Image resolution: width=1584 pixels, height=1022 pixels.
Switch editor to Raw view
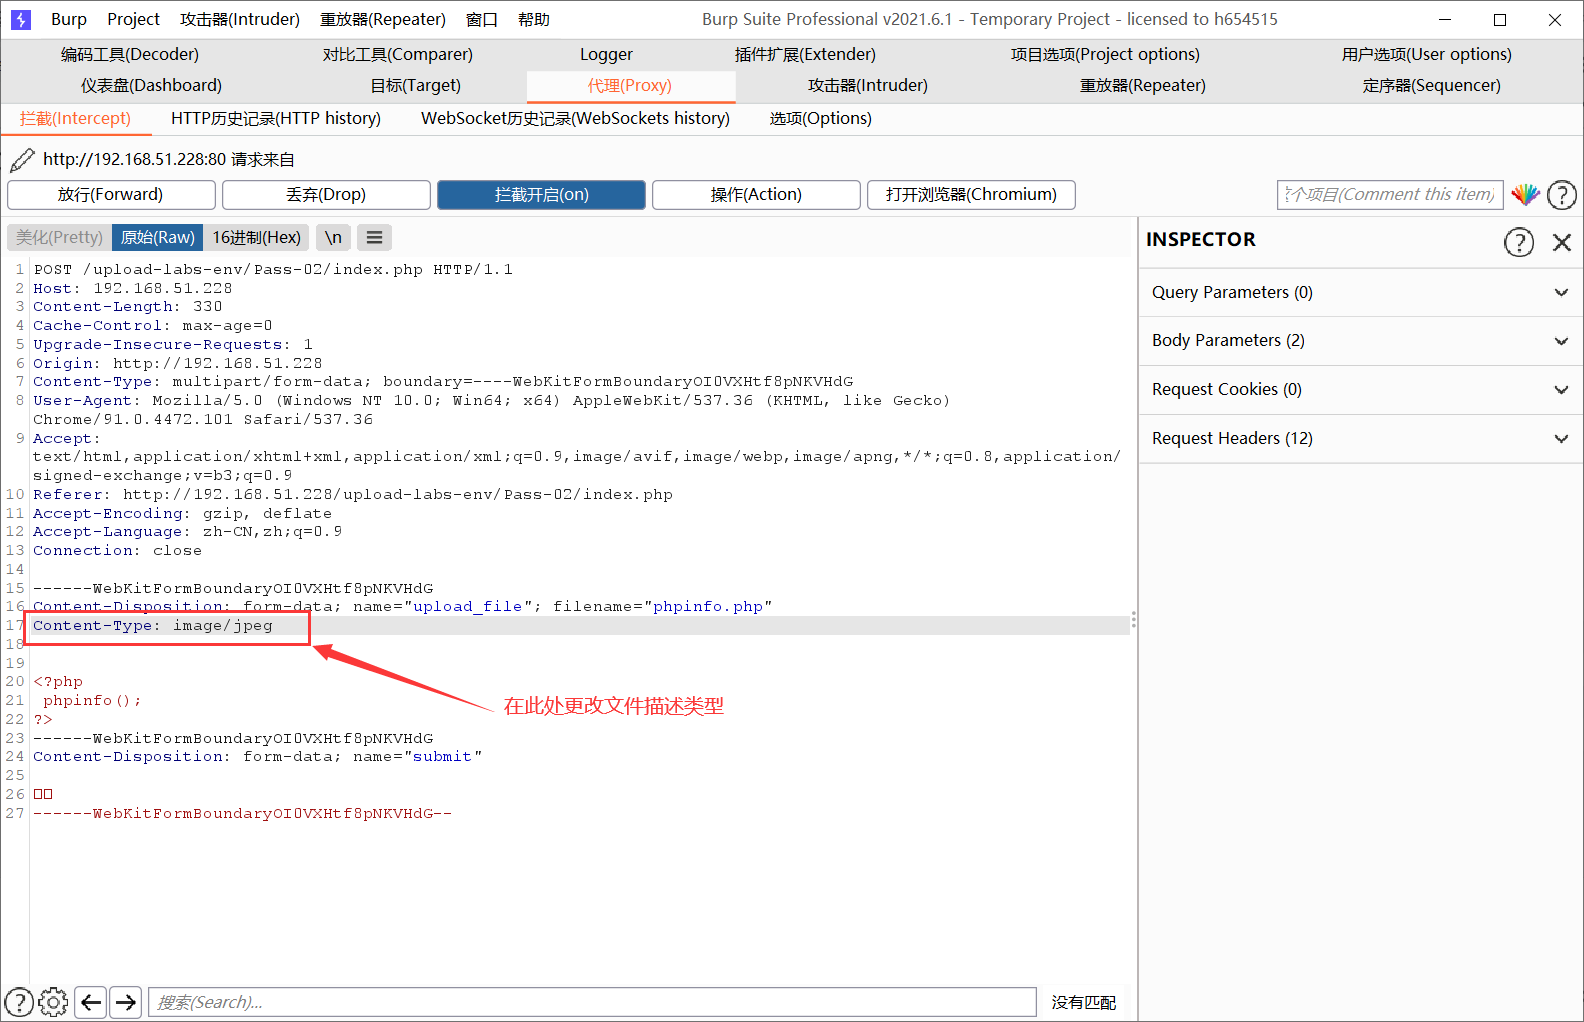[157, 237]
